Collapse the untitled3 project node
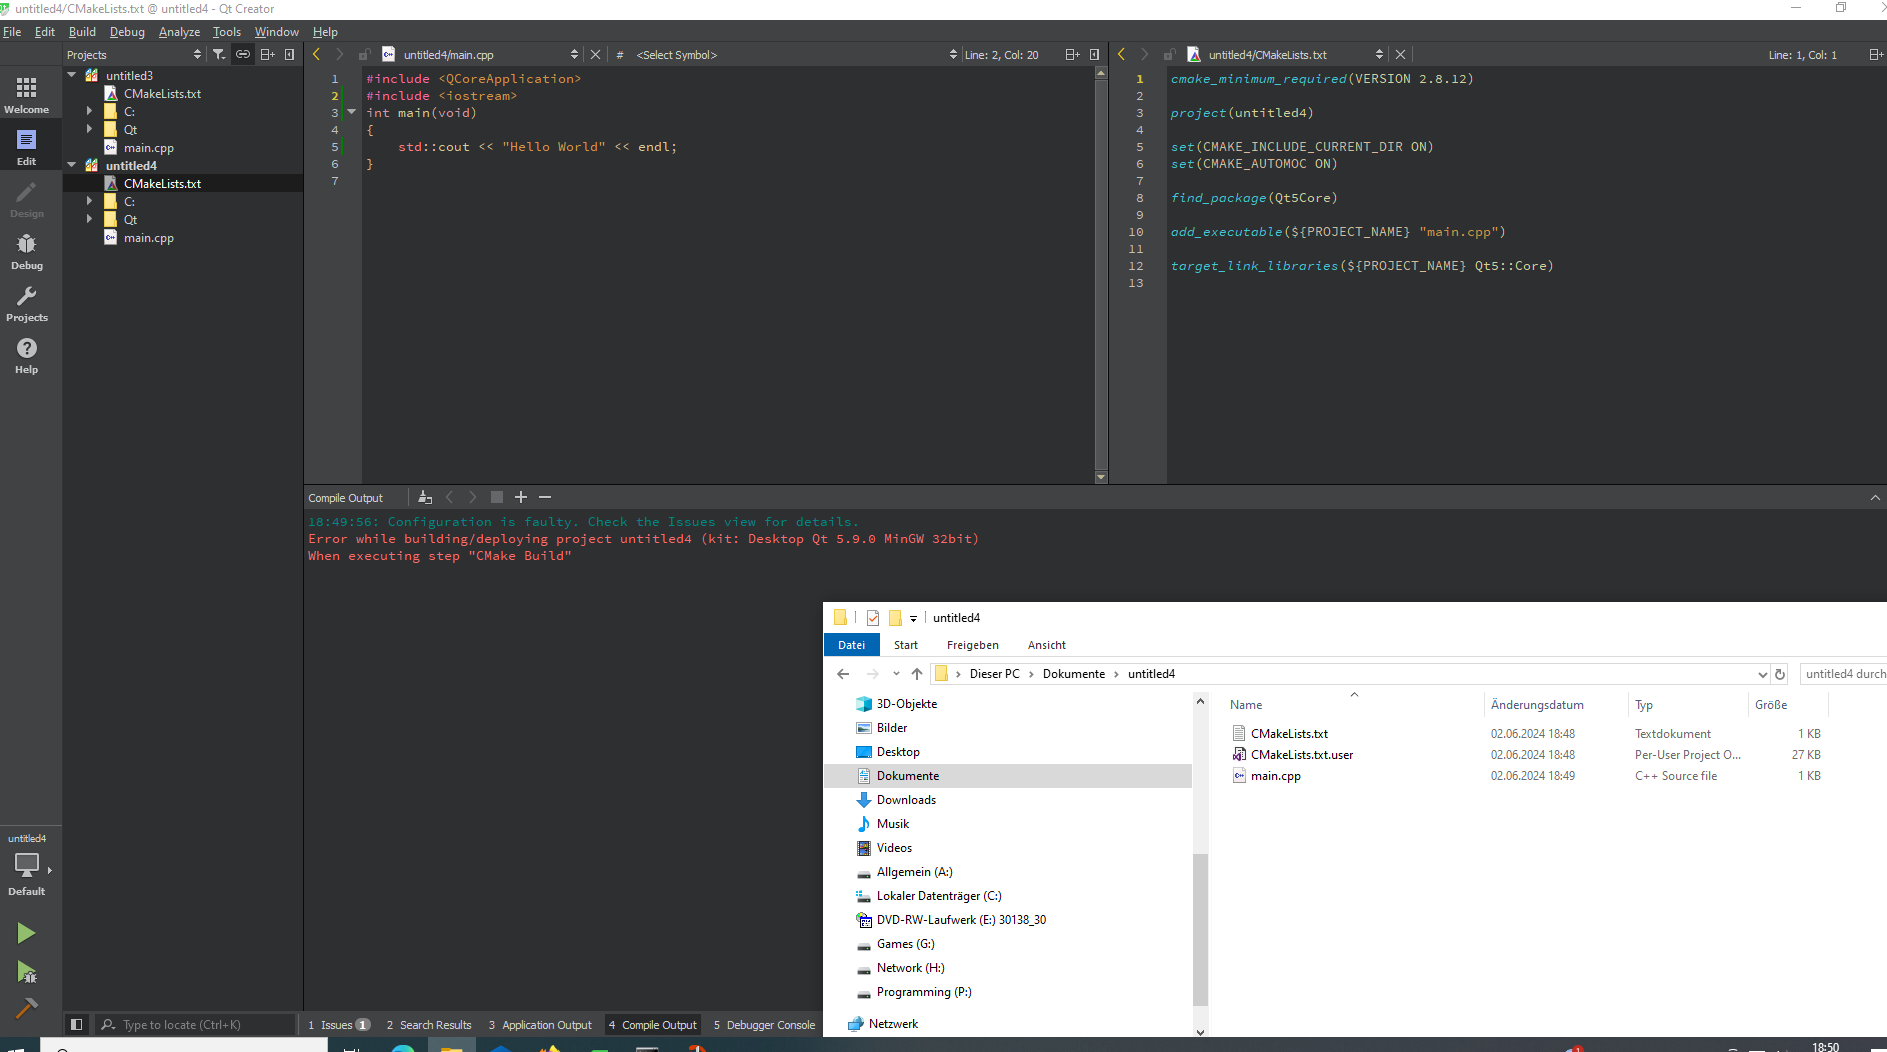 (x=72, y=75)
